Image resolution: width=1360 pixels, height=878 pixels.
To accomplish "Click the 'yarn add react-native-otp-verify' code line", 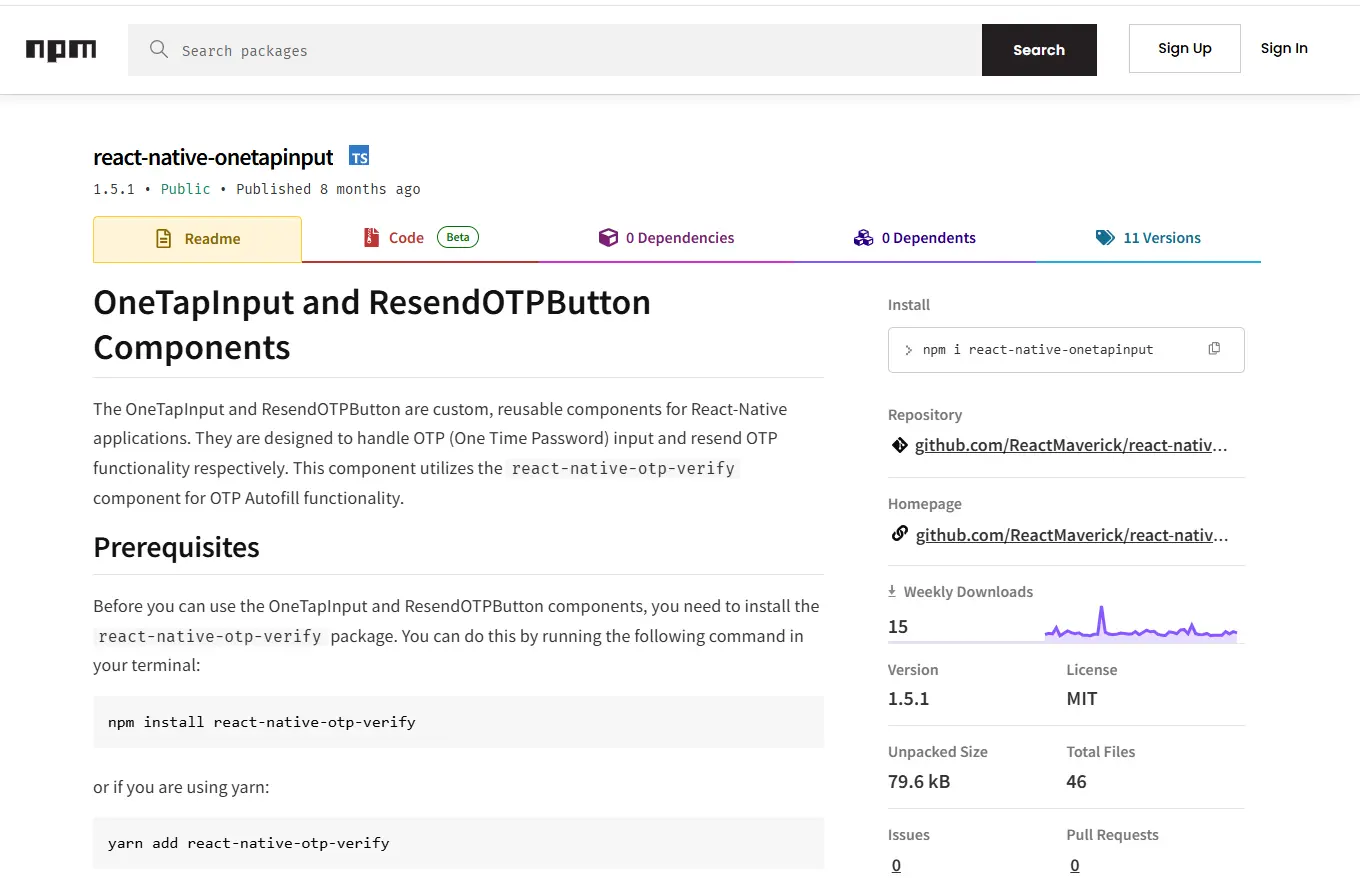I will tap(249, 843).
